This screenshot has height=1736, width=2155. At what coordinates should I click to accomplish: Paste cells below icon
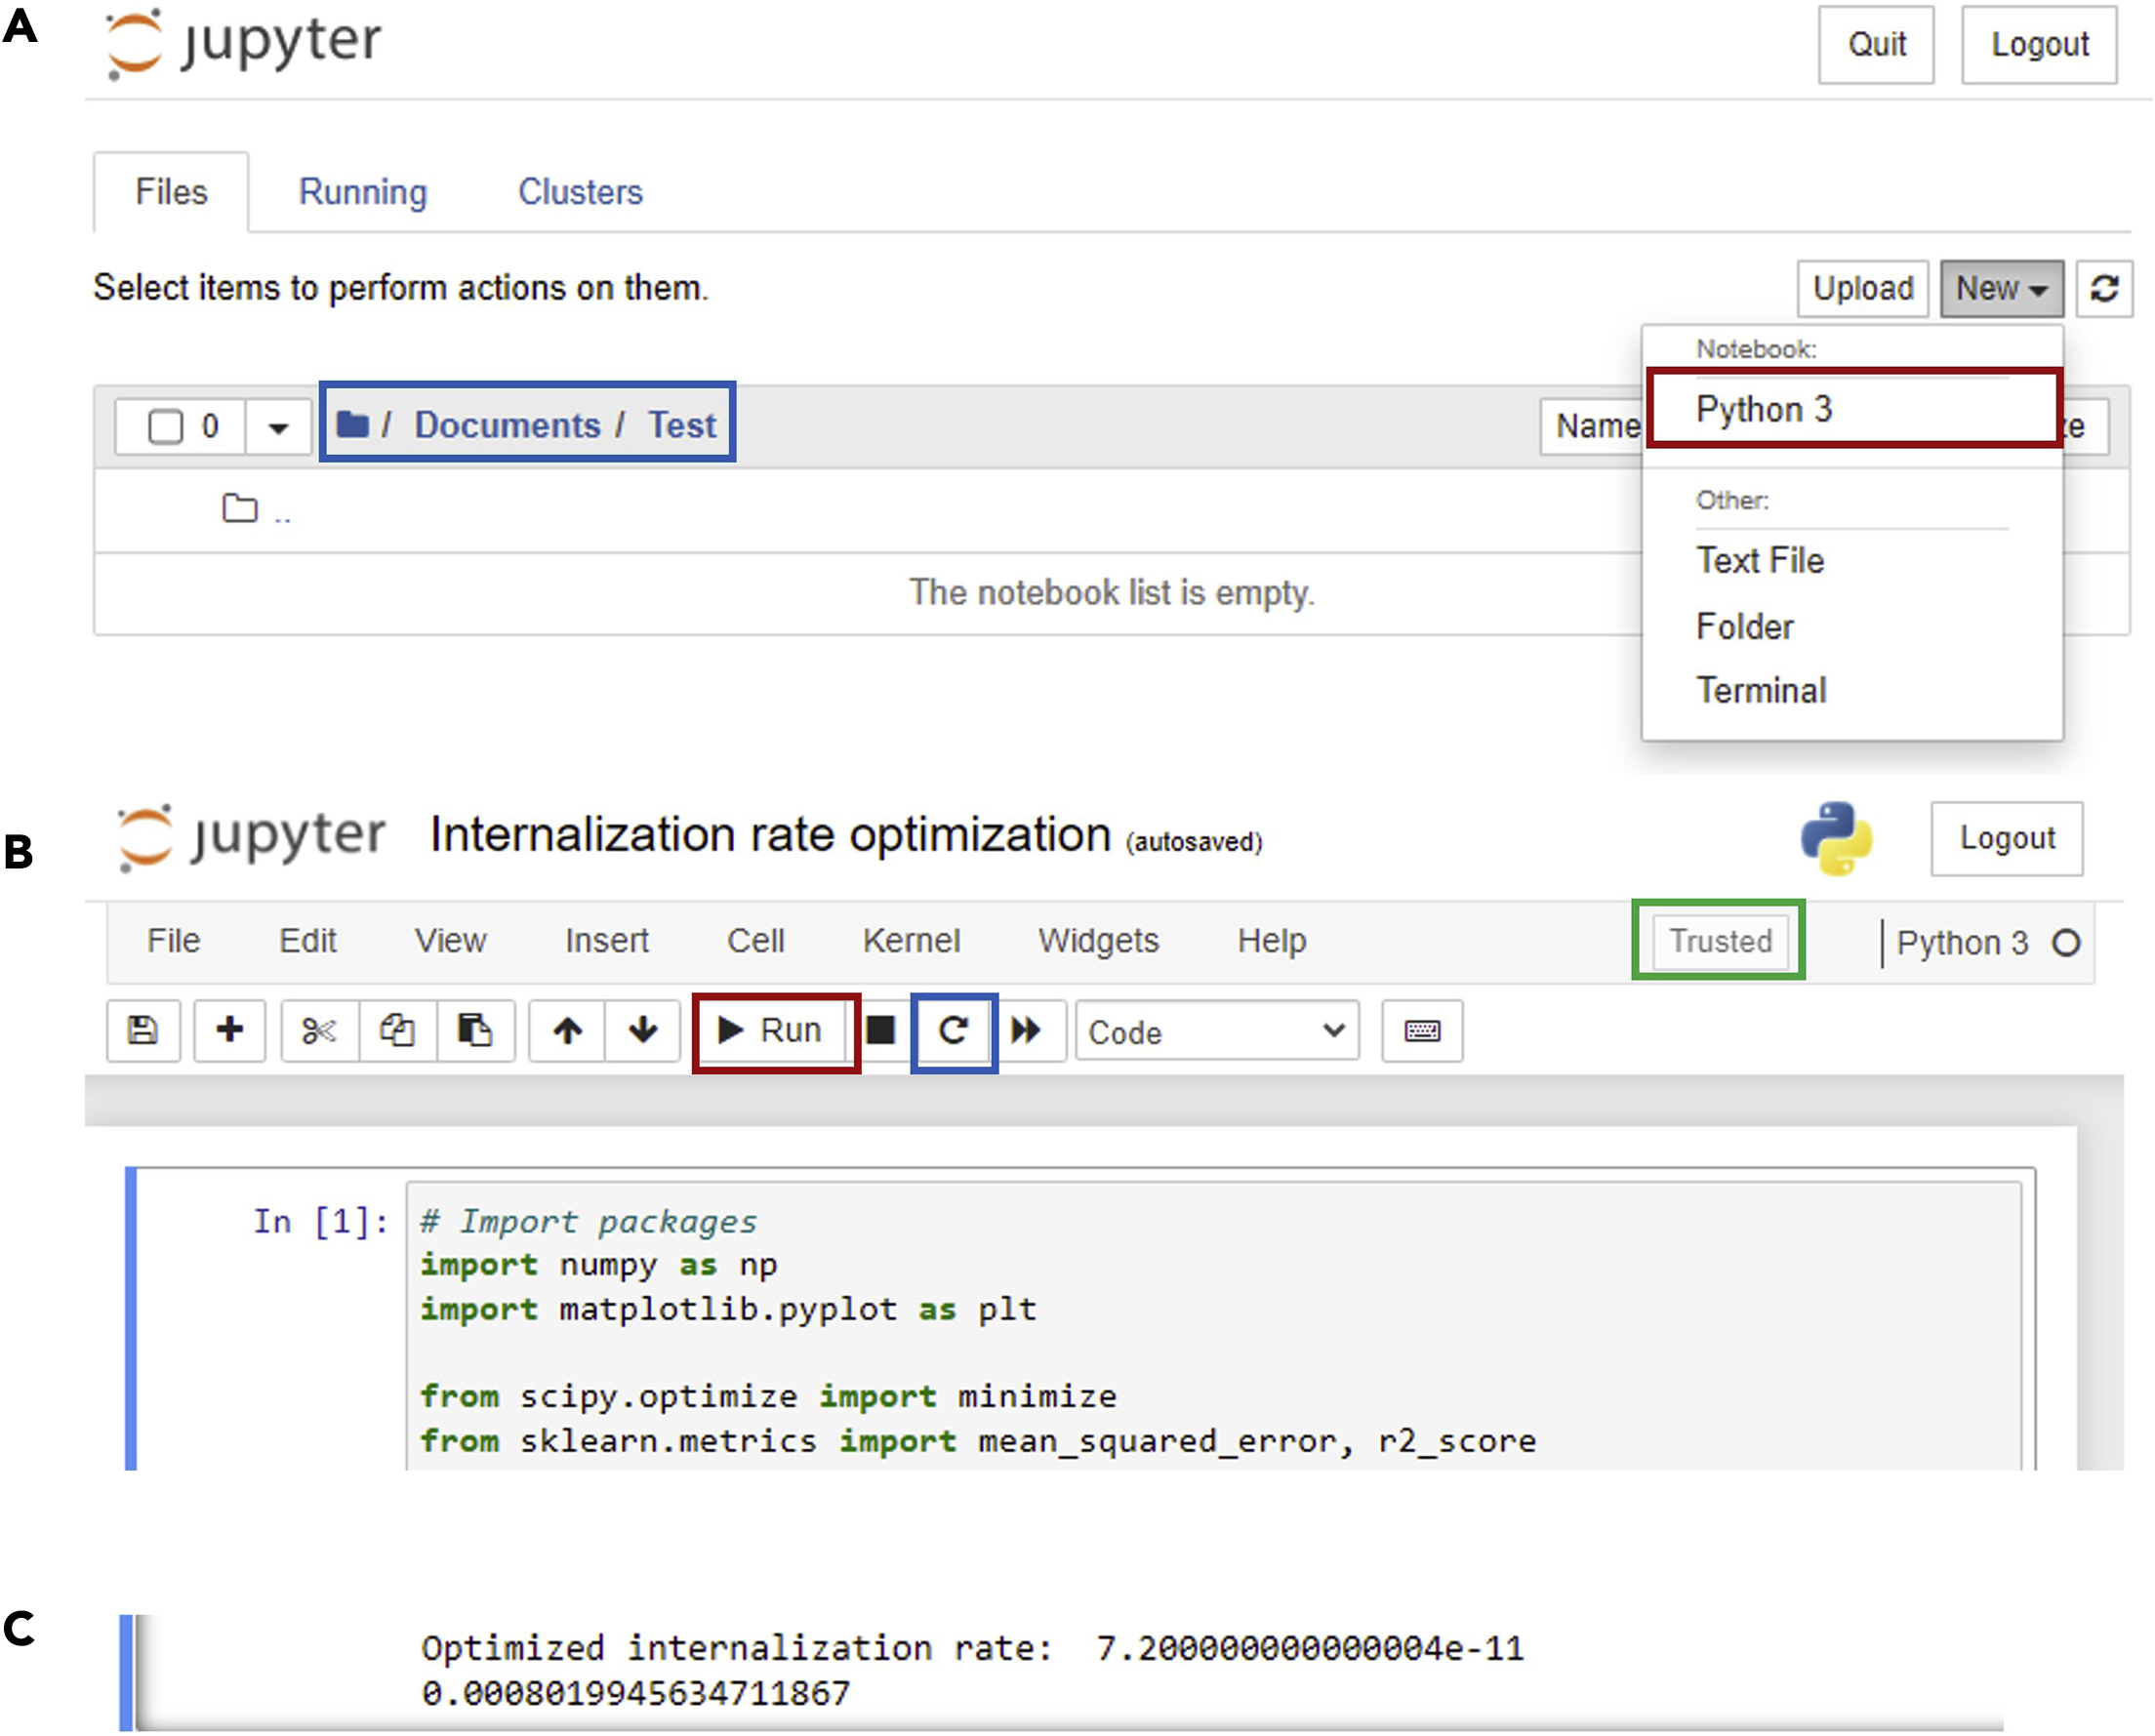tap(475, 1030)
